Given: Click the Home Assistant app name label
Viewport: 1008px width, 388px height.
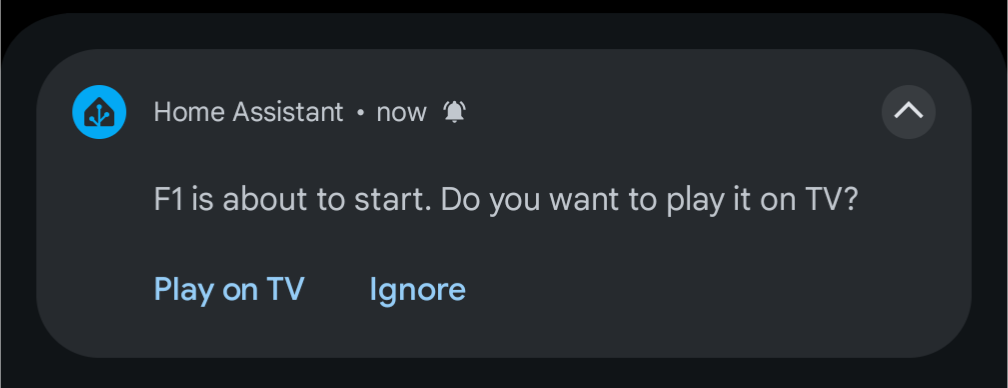Looking at the screenshot, I should pos(248,112).
